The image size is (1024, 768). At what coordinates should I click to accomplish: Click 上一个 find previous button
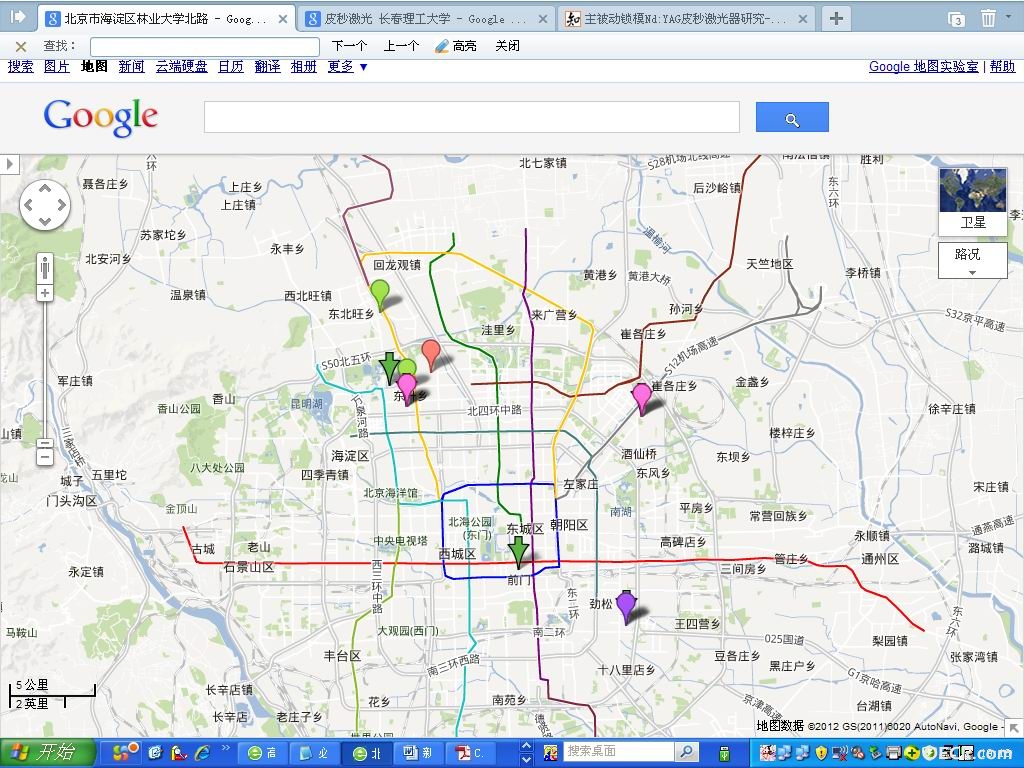pos(401,46)
